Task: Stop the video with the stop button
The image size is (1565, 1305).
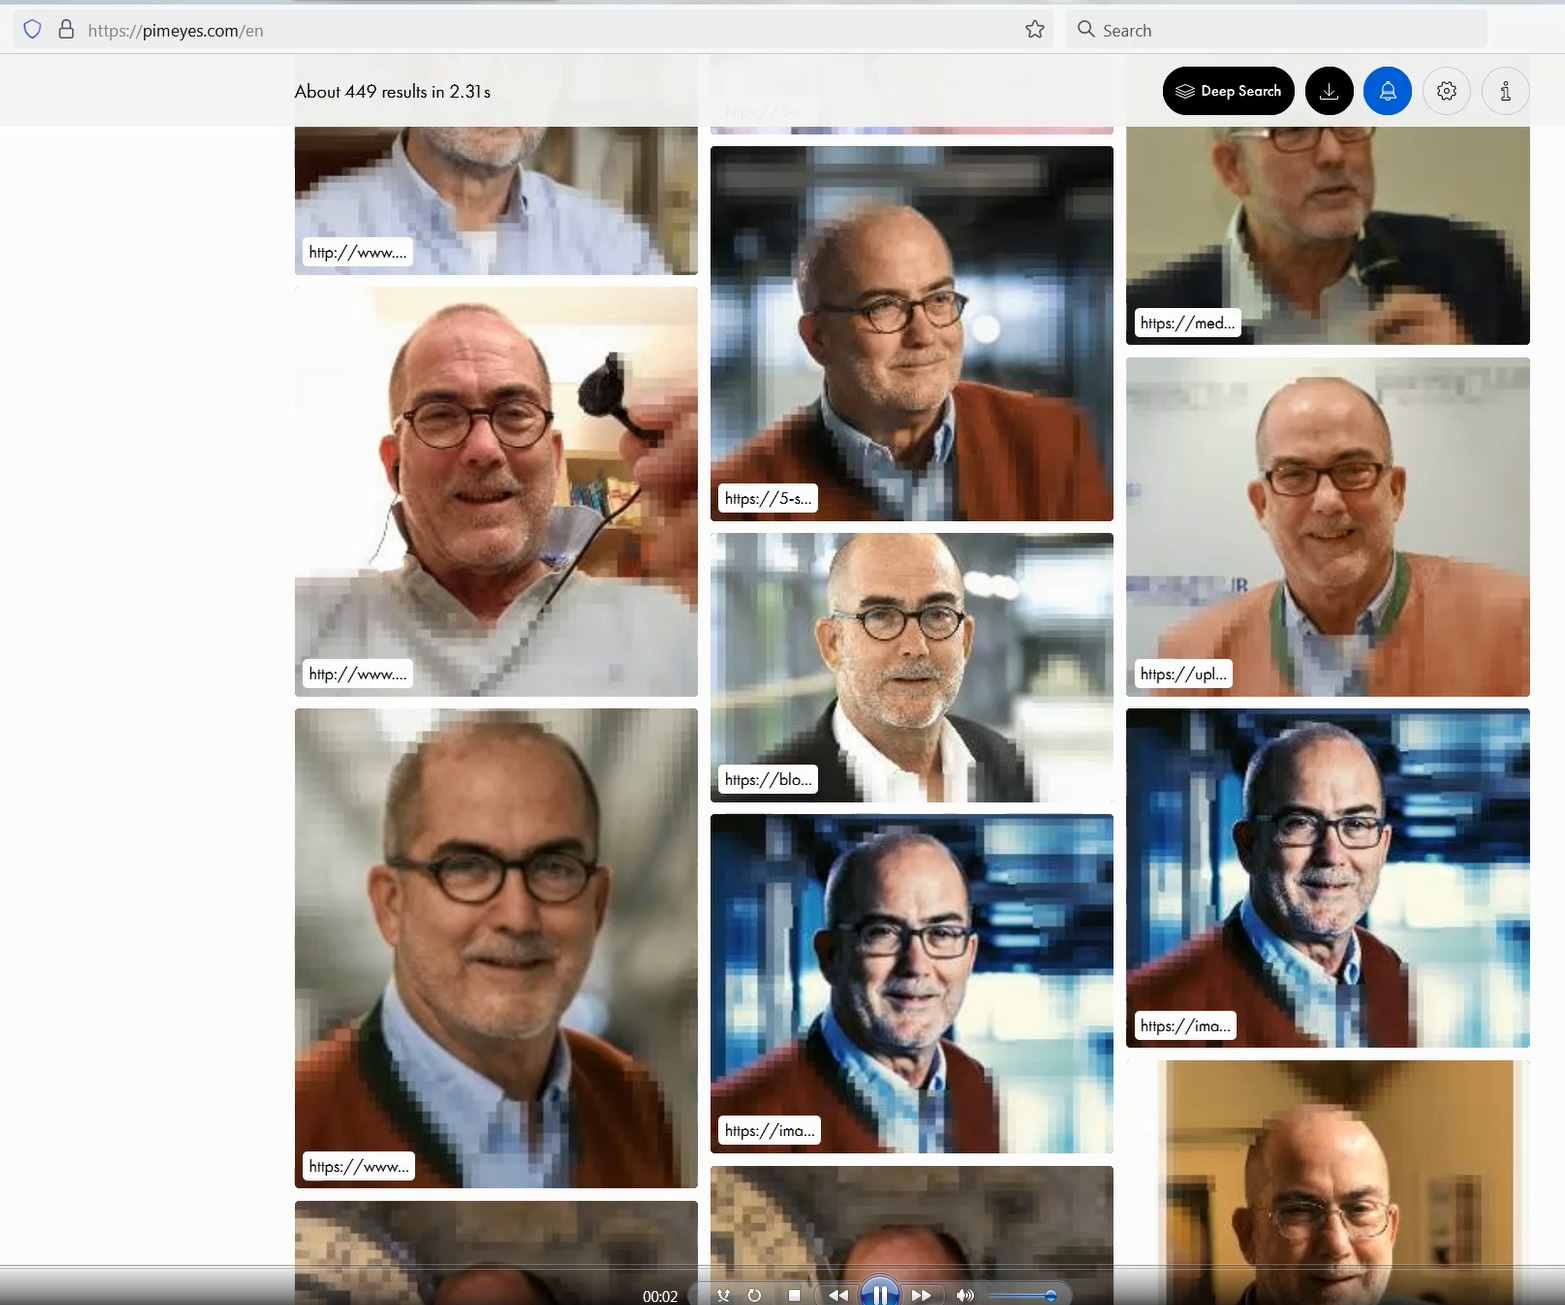Action: click(794, 1295)
